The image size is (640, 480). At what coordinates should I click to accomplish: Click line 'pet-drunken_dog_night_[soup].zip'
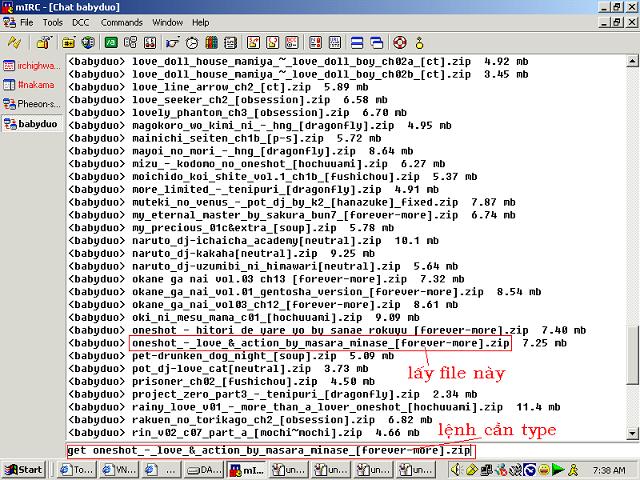[234, 356]
